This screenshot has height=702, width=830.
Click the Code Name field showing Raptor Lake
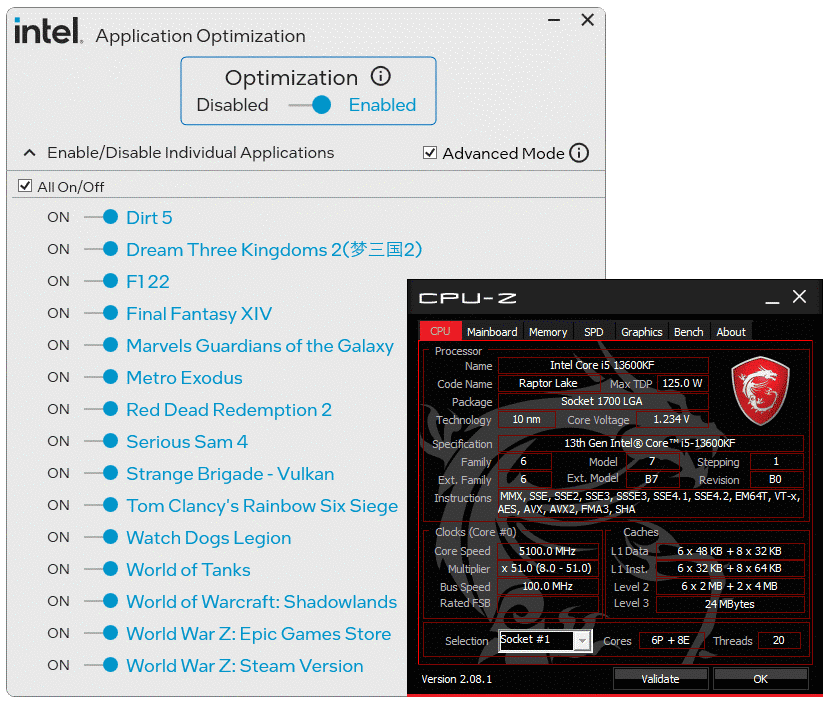[548, 383]
